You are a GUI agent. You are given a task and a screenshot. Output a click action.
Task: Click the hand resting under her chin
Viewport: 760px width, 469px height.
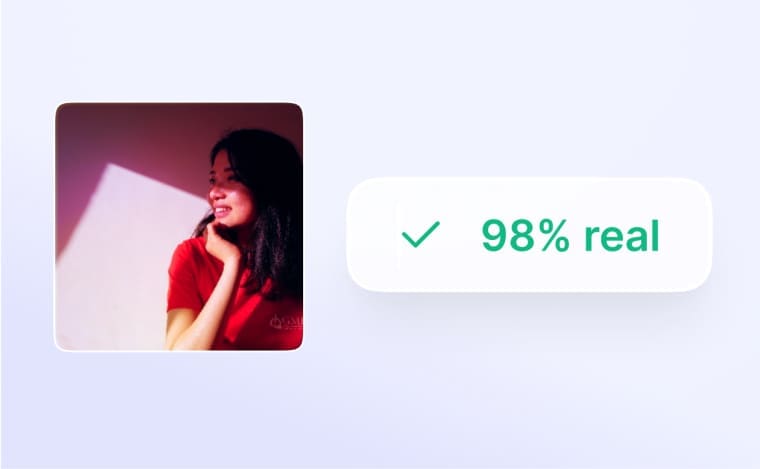click(222, 242)
